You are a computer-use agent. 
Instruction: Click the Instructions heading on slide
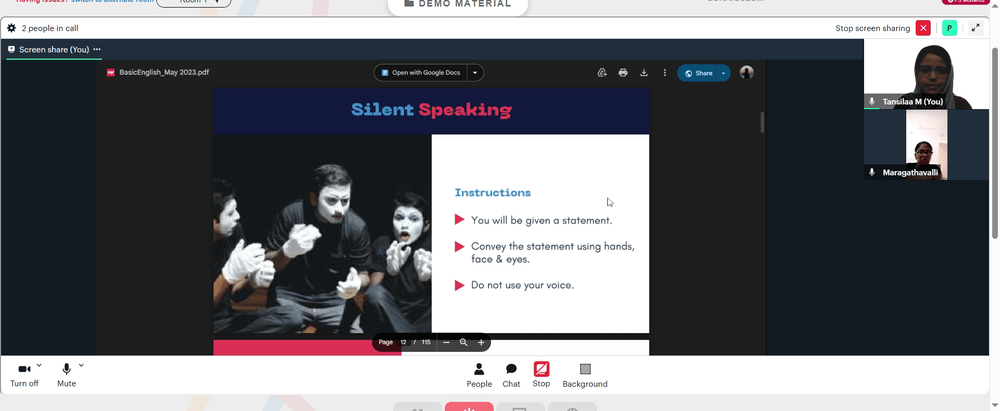(x=492, y=192)
